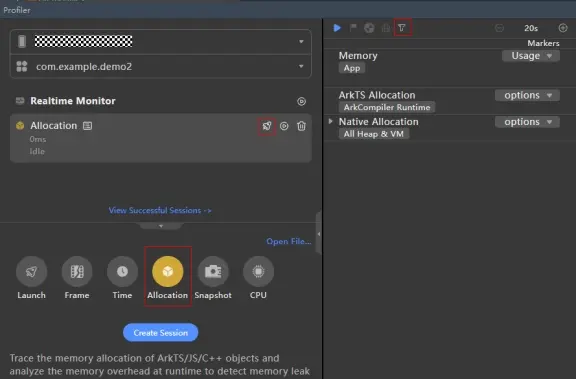576x379 pixels.
Task: Open the filter funnel icon
Action: point(402,28)
